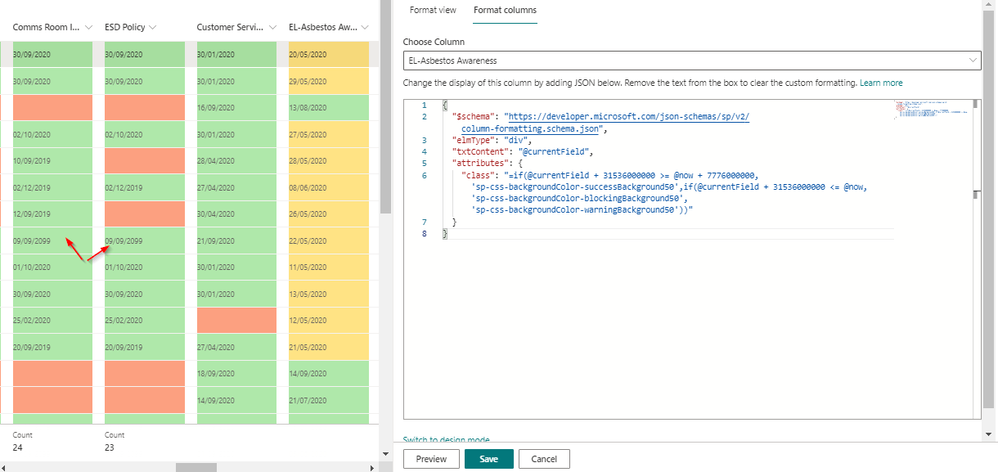
Task: Select the 02/12/2019 ESD Policy cell
Action: click(144, 188)
